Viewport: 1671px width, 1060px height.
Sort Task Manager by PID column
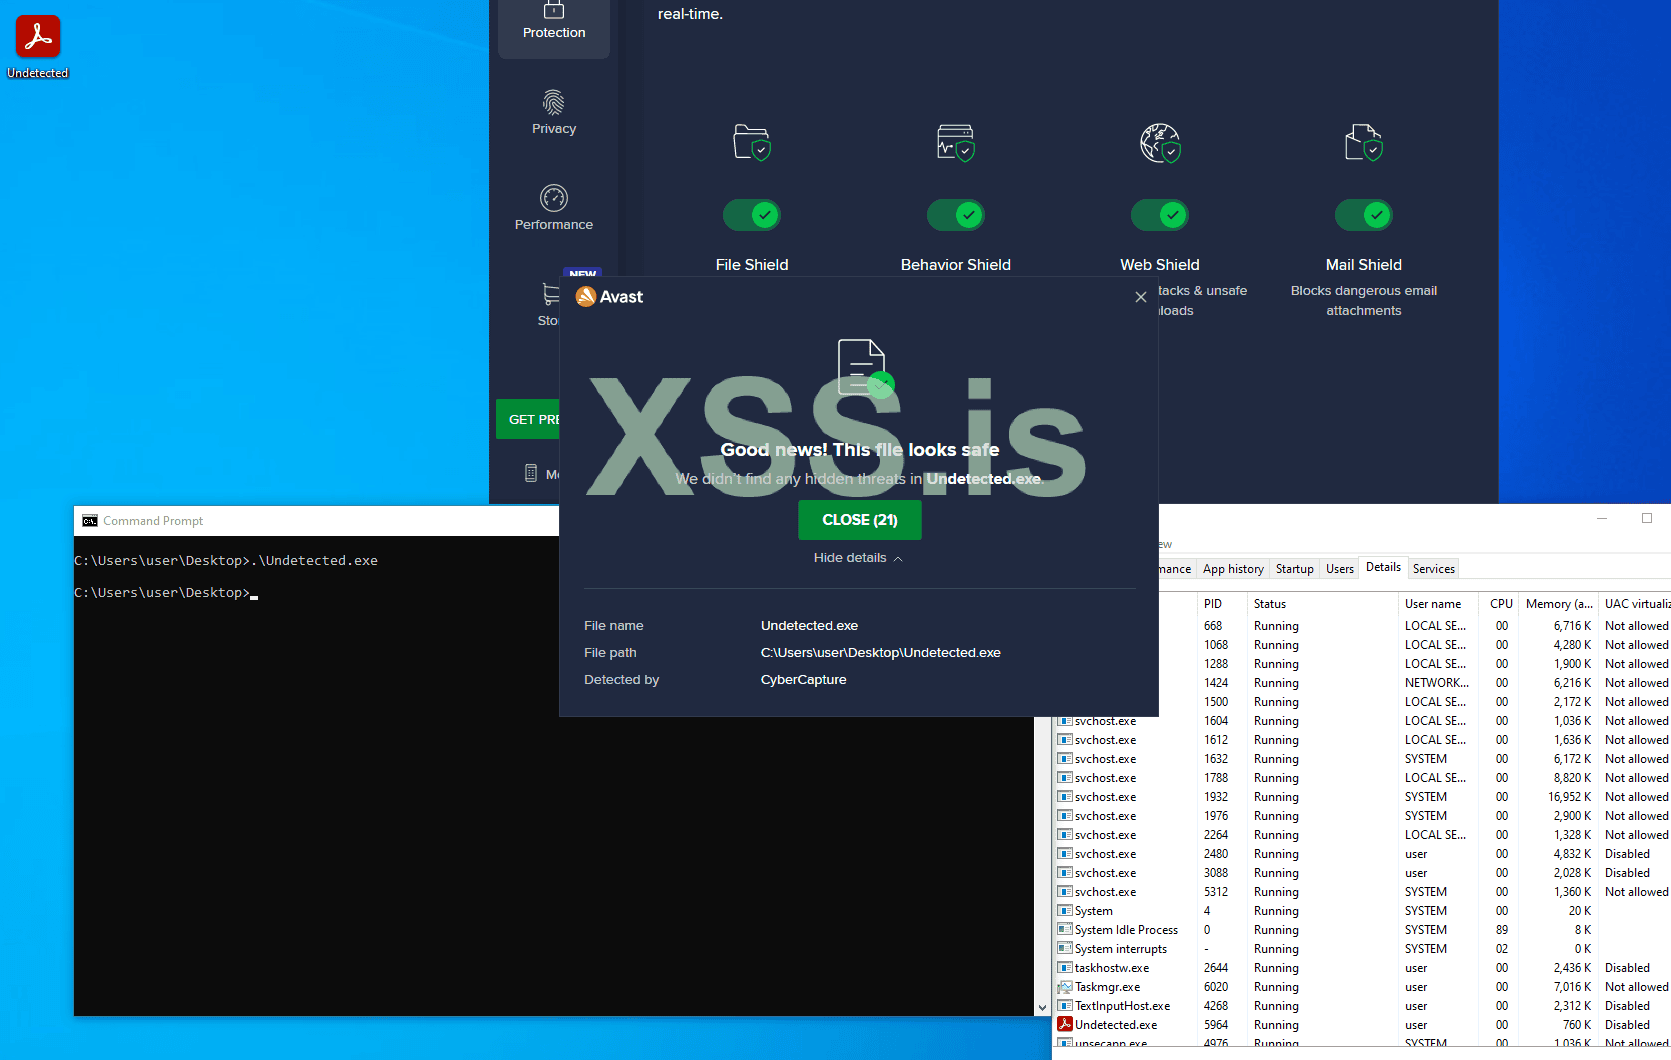pyautogui.click(x=1222, y=604)
